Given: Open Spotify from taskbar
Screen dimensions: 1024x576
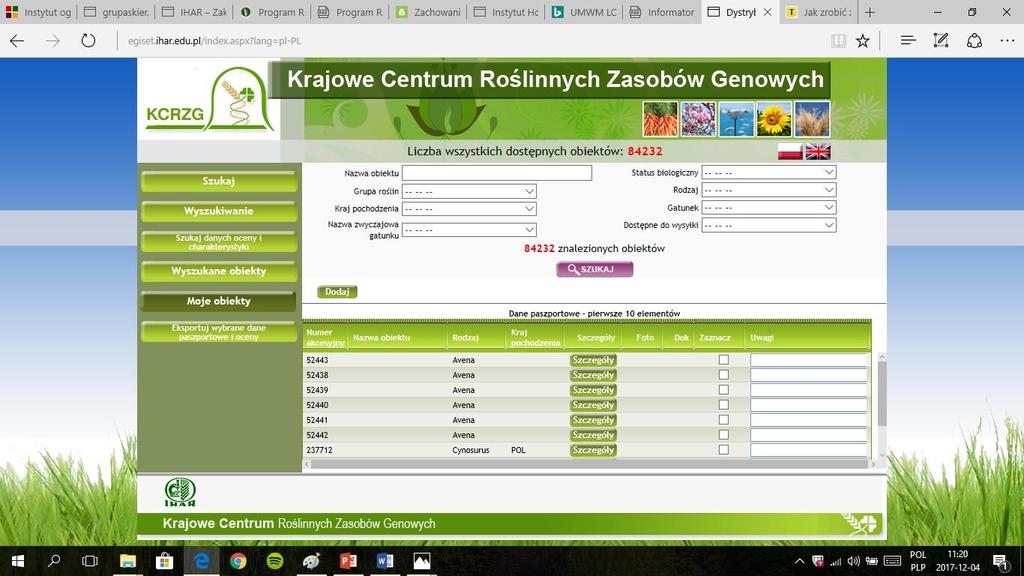Looking at the screenshot, I should pos(275,561).
